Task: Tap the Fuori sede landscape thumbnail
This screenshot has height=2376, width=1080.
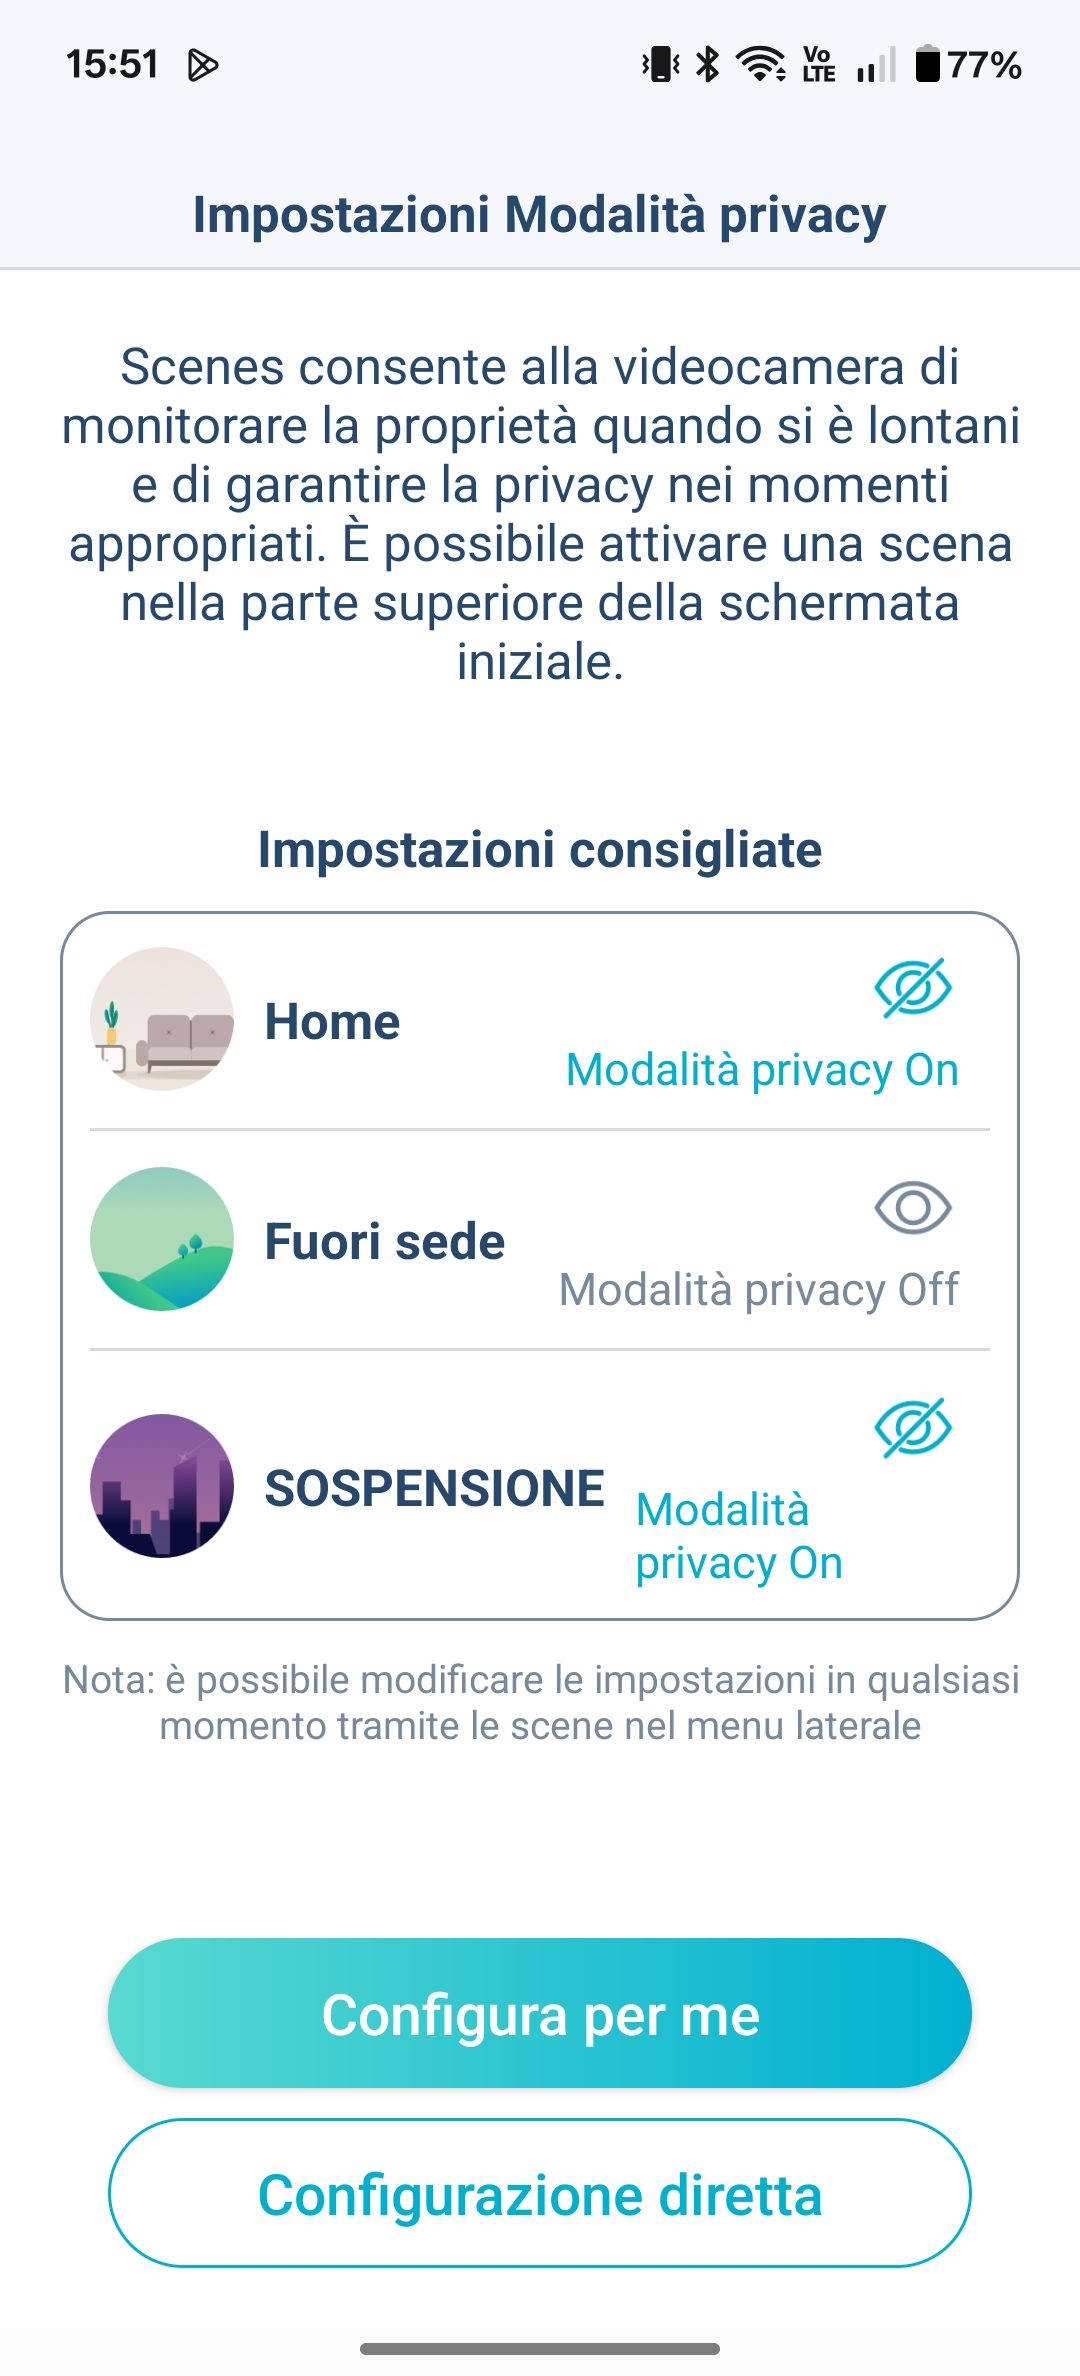Action: pos(162,1239)
